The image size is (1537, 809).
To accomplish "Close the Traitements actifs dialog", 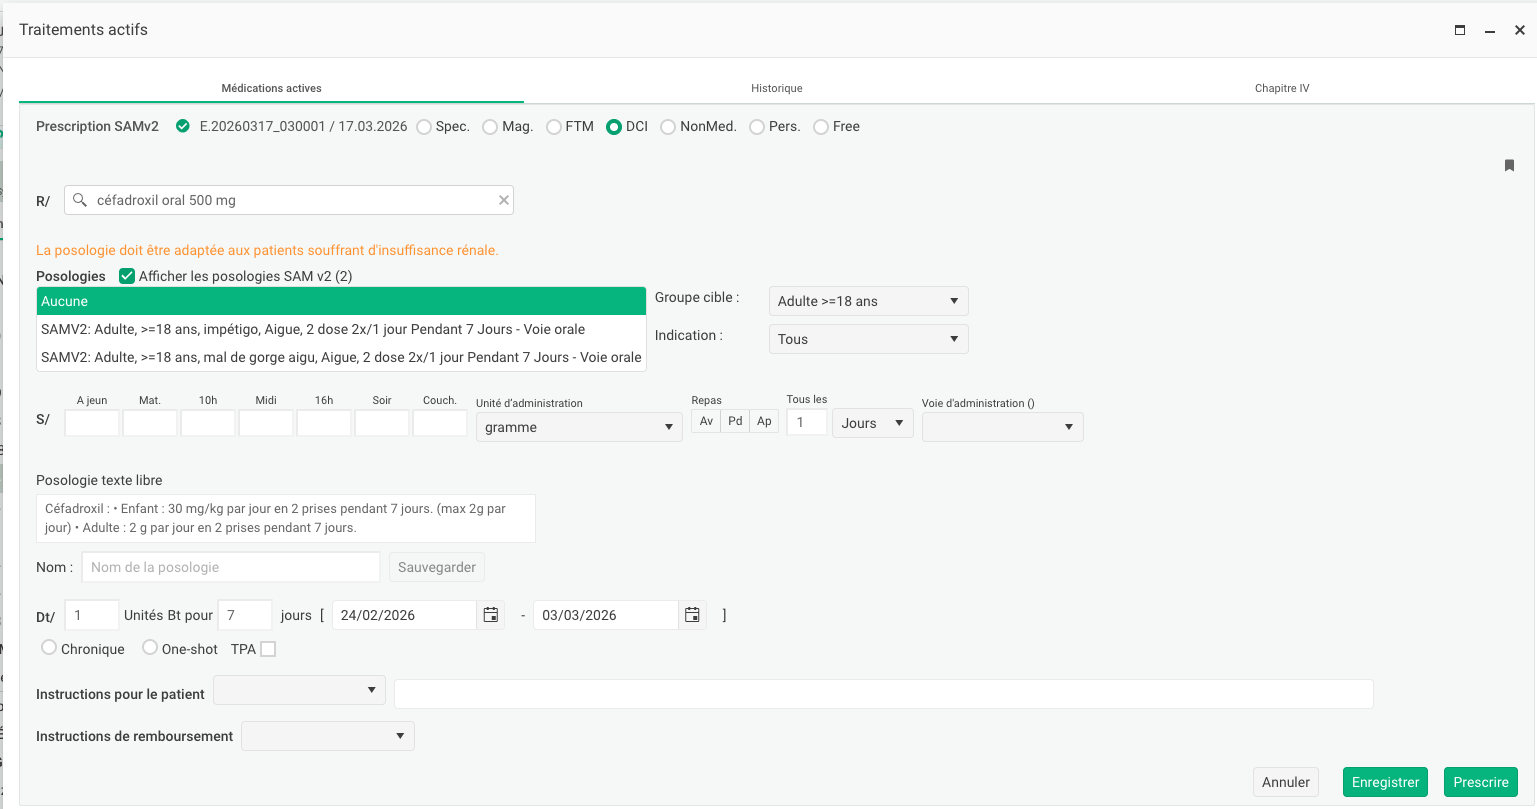I will tap(1519, 30).
